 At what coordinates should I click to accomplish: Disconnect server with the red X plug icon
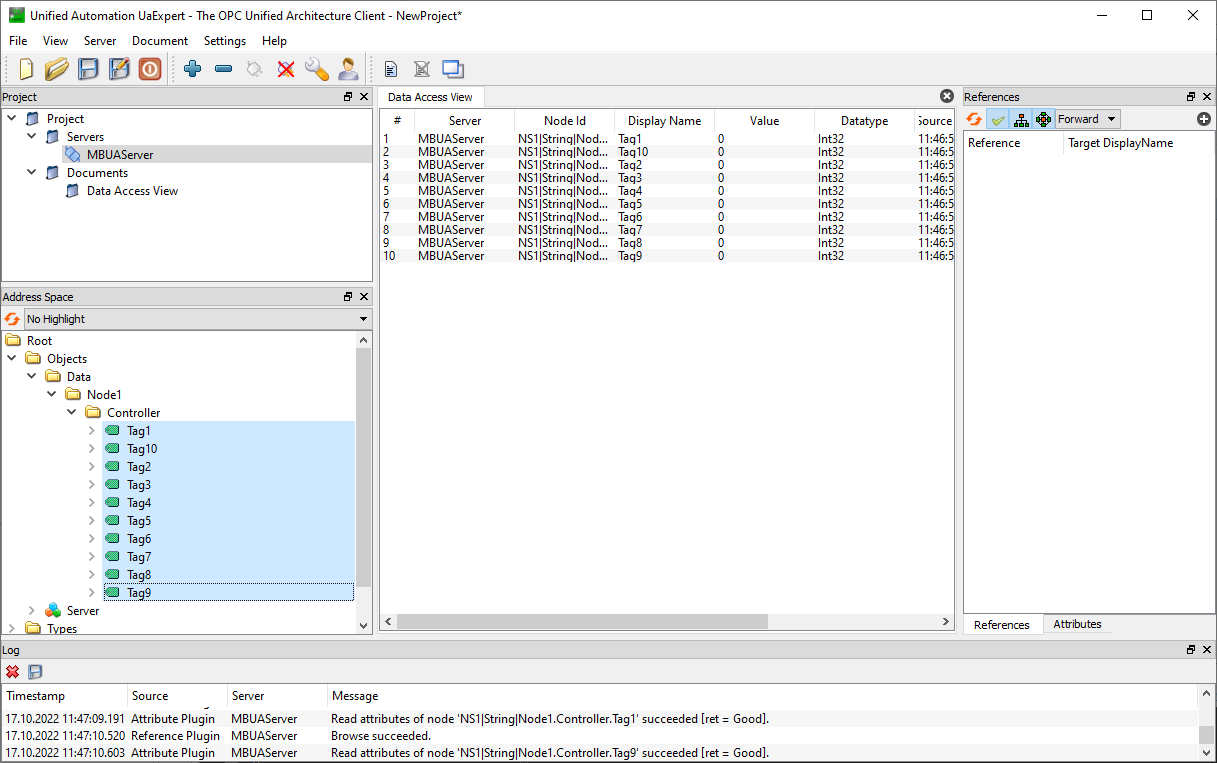[286, 69]
